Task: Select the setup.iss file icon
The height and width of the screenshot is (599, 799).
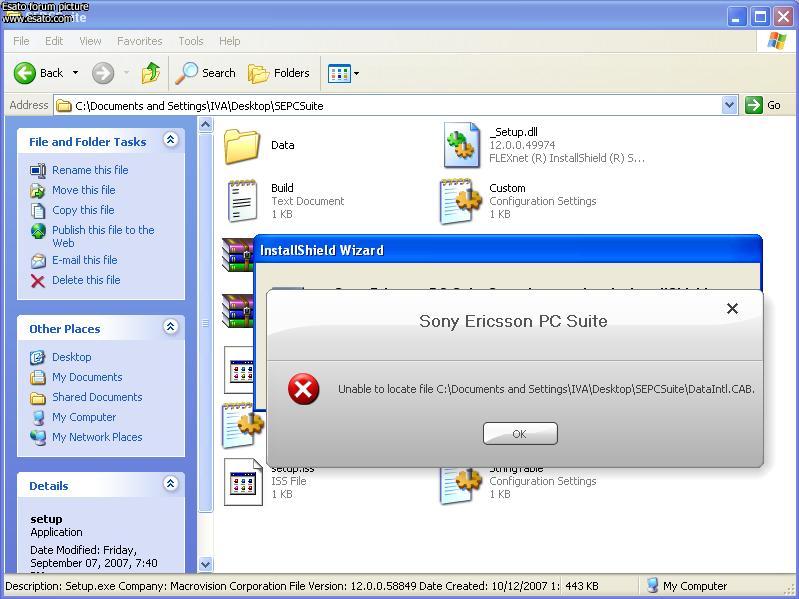Action: (x=243, y=482)
